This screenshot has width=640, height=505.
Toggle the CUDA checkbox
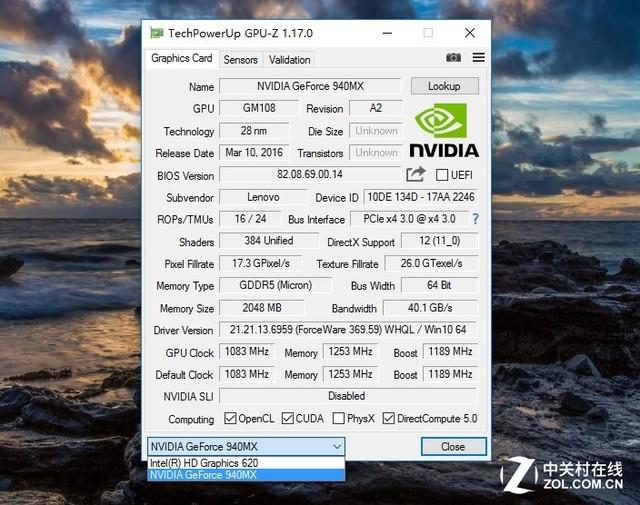(x=288, y=418)
